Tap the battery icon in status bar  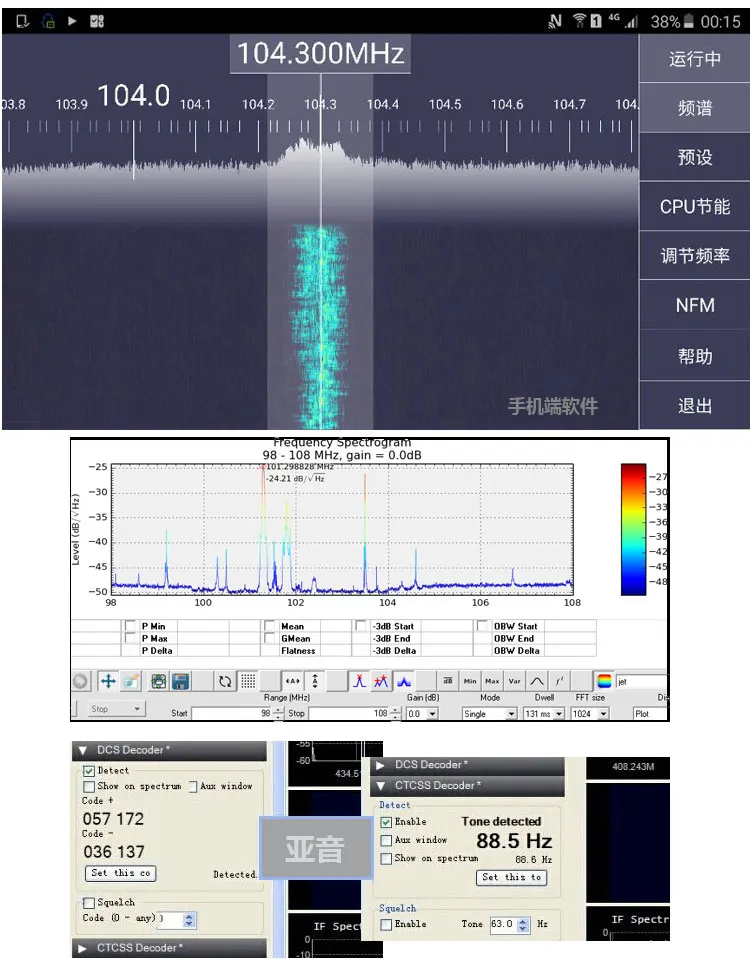[688, 21]
